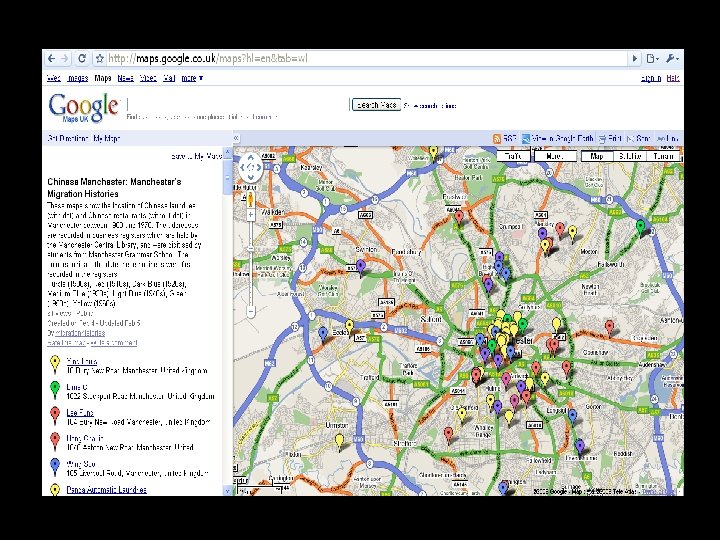Open the migrationhistories author link
Image resolution: width=720 pixels, height=540 pixels.
(80, 333)
